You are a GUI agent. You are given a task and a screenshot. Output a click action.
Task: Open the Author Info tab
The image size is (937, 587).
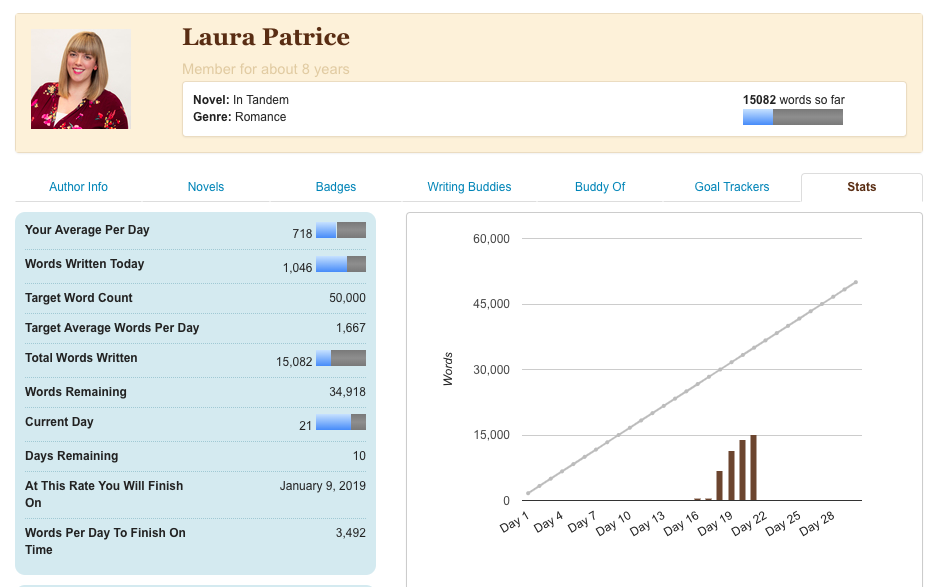coord(78,187)
